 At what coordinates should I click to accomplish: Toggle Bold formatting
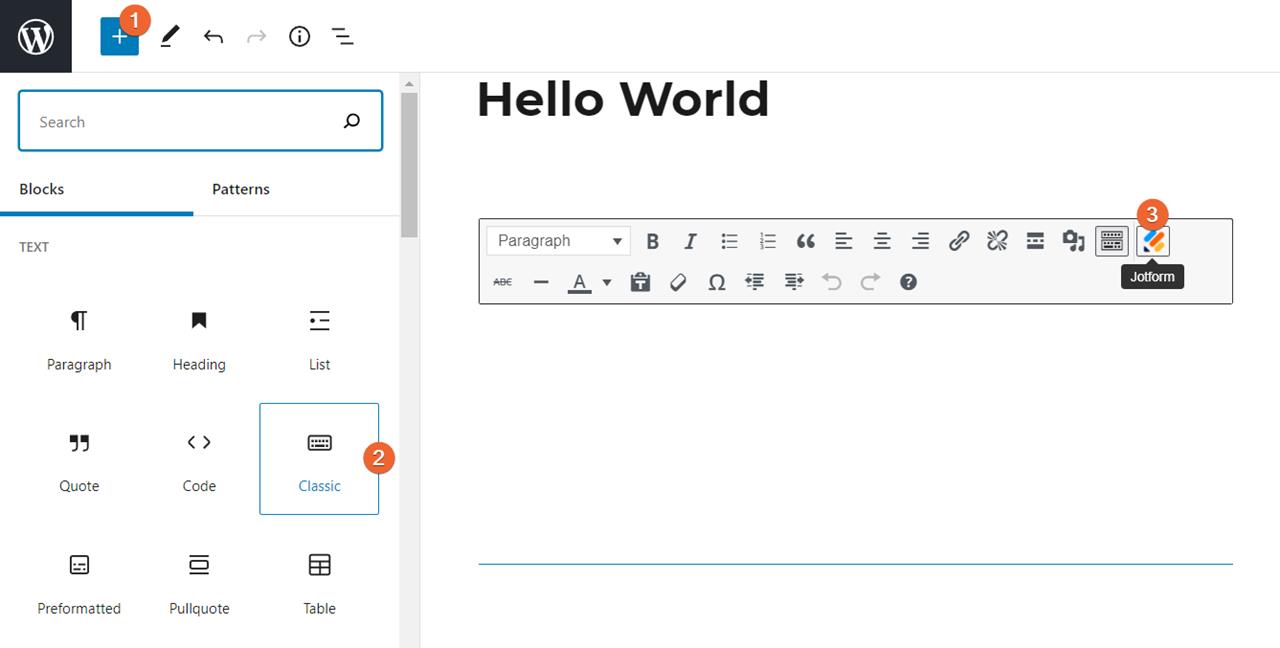[652, 241]
